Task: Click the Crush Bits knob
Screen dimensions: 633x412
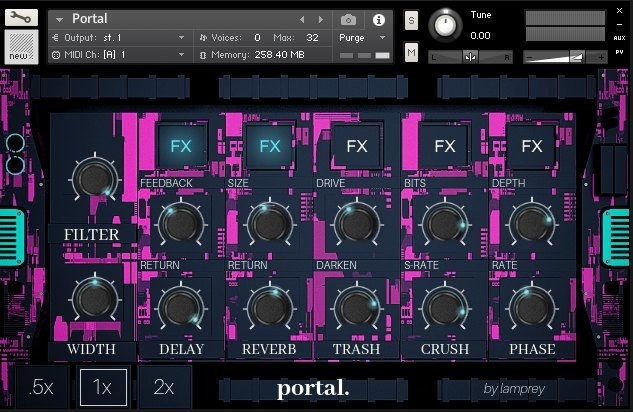Action: pyautogui.click(x=445, y=224)
